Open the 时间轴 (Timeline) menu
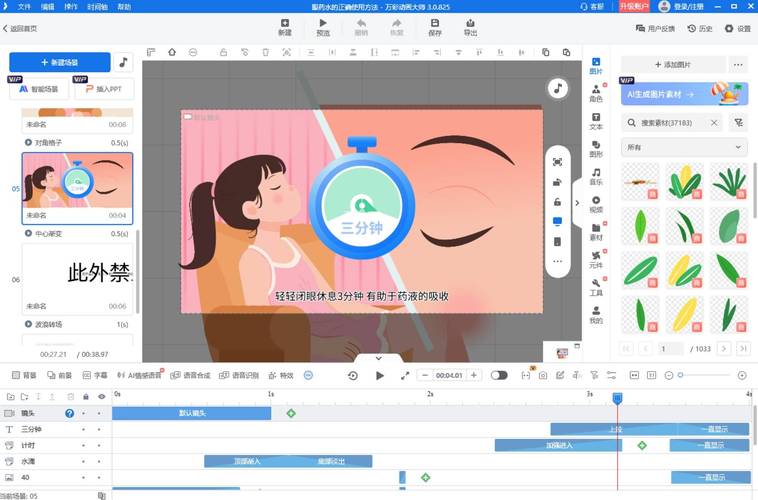The image size is (758, 500). click(x=98, y=6)
